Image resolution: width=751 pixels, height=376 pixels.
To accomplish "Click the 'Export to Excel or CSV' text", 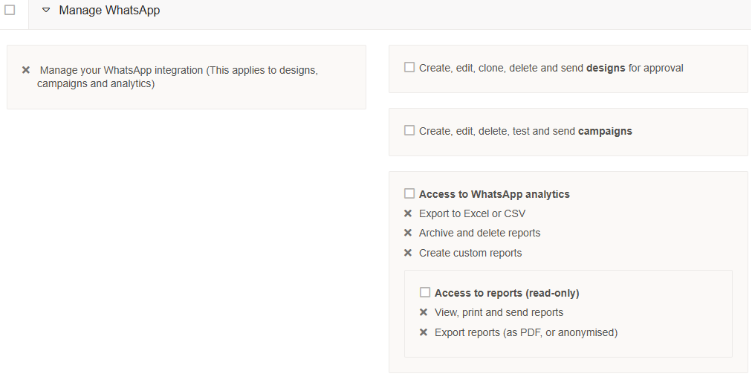I will pyautogui.click(x=472, y=214).
